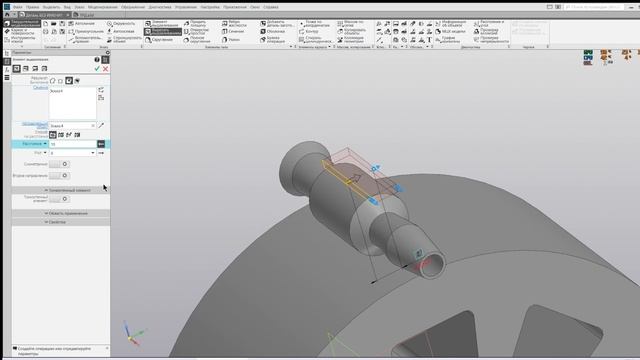Cancel the operation with the red X

[x=105, y=69]
